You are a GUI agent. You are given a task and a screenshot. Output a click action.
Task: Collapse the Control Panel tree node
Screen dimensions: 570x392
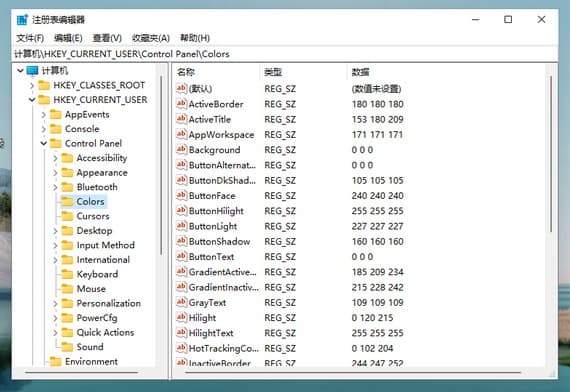(44, 144)
